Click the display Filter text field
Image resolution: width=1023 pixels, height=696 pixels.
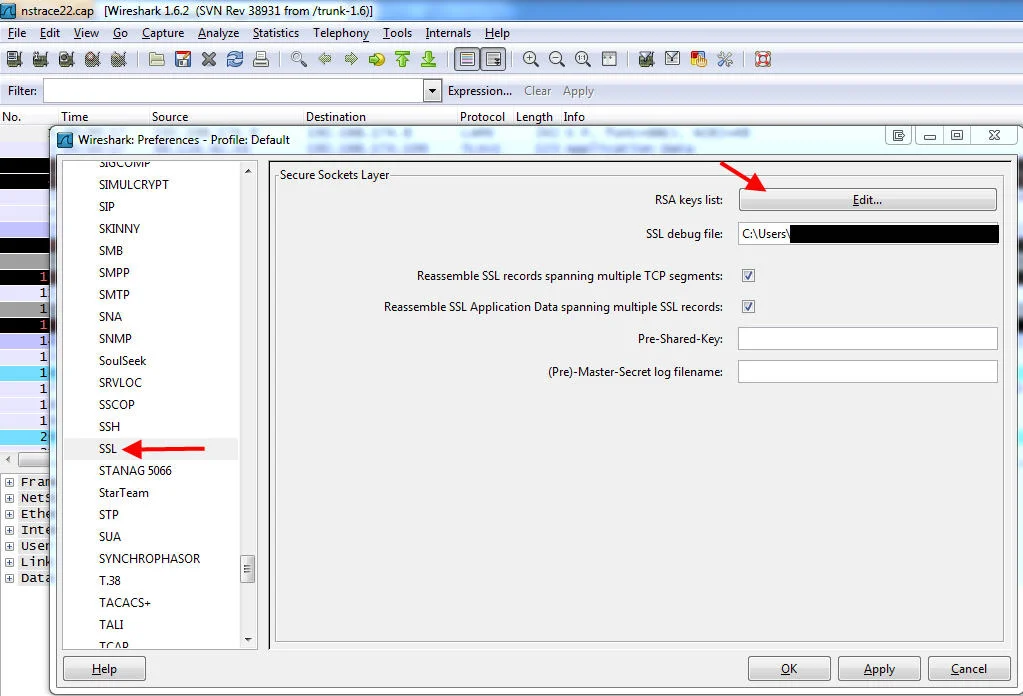[234, 91]
